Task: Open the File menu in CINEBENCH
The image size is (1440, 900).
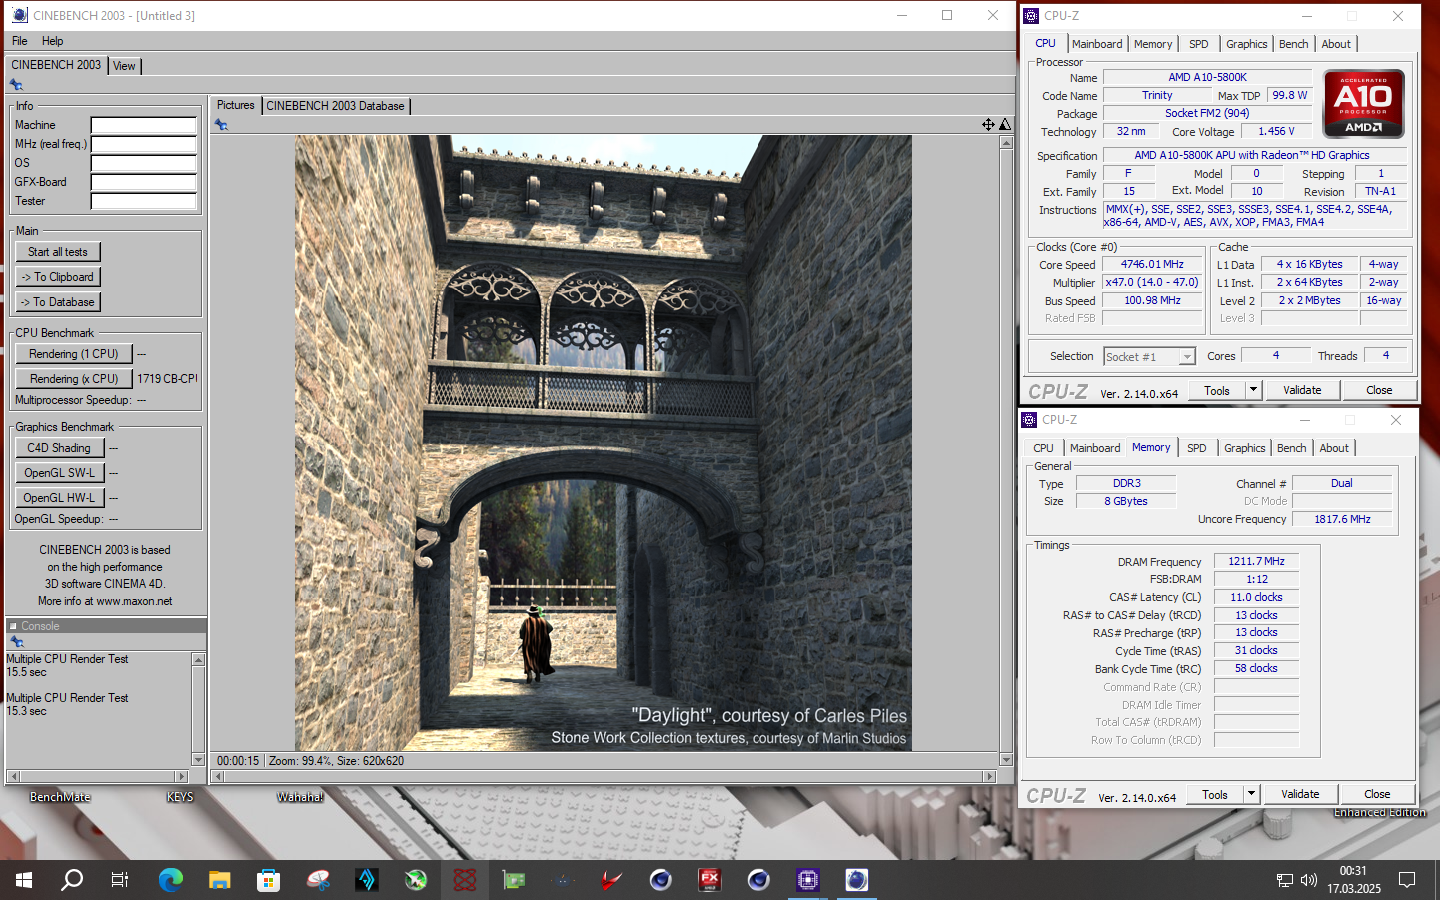Action: point(20,41)
